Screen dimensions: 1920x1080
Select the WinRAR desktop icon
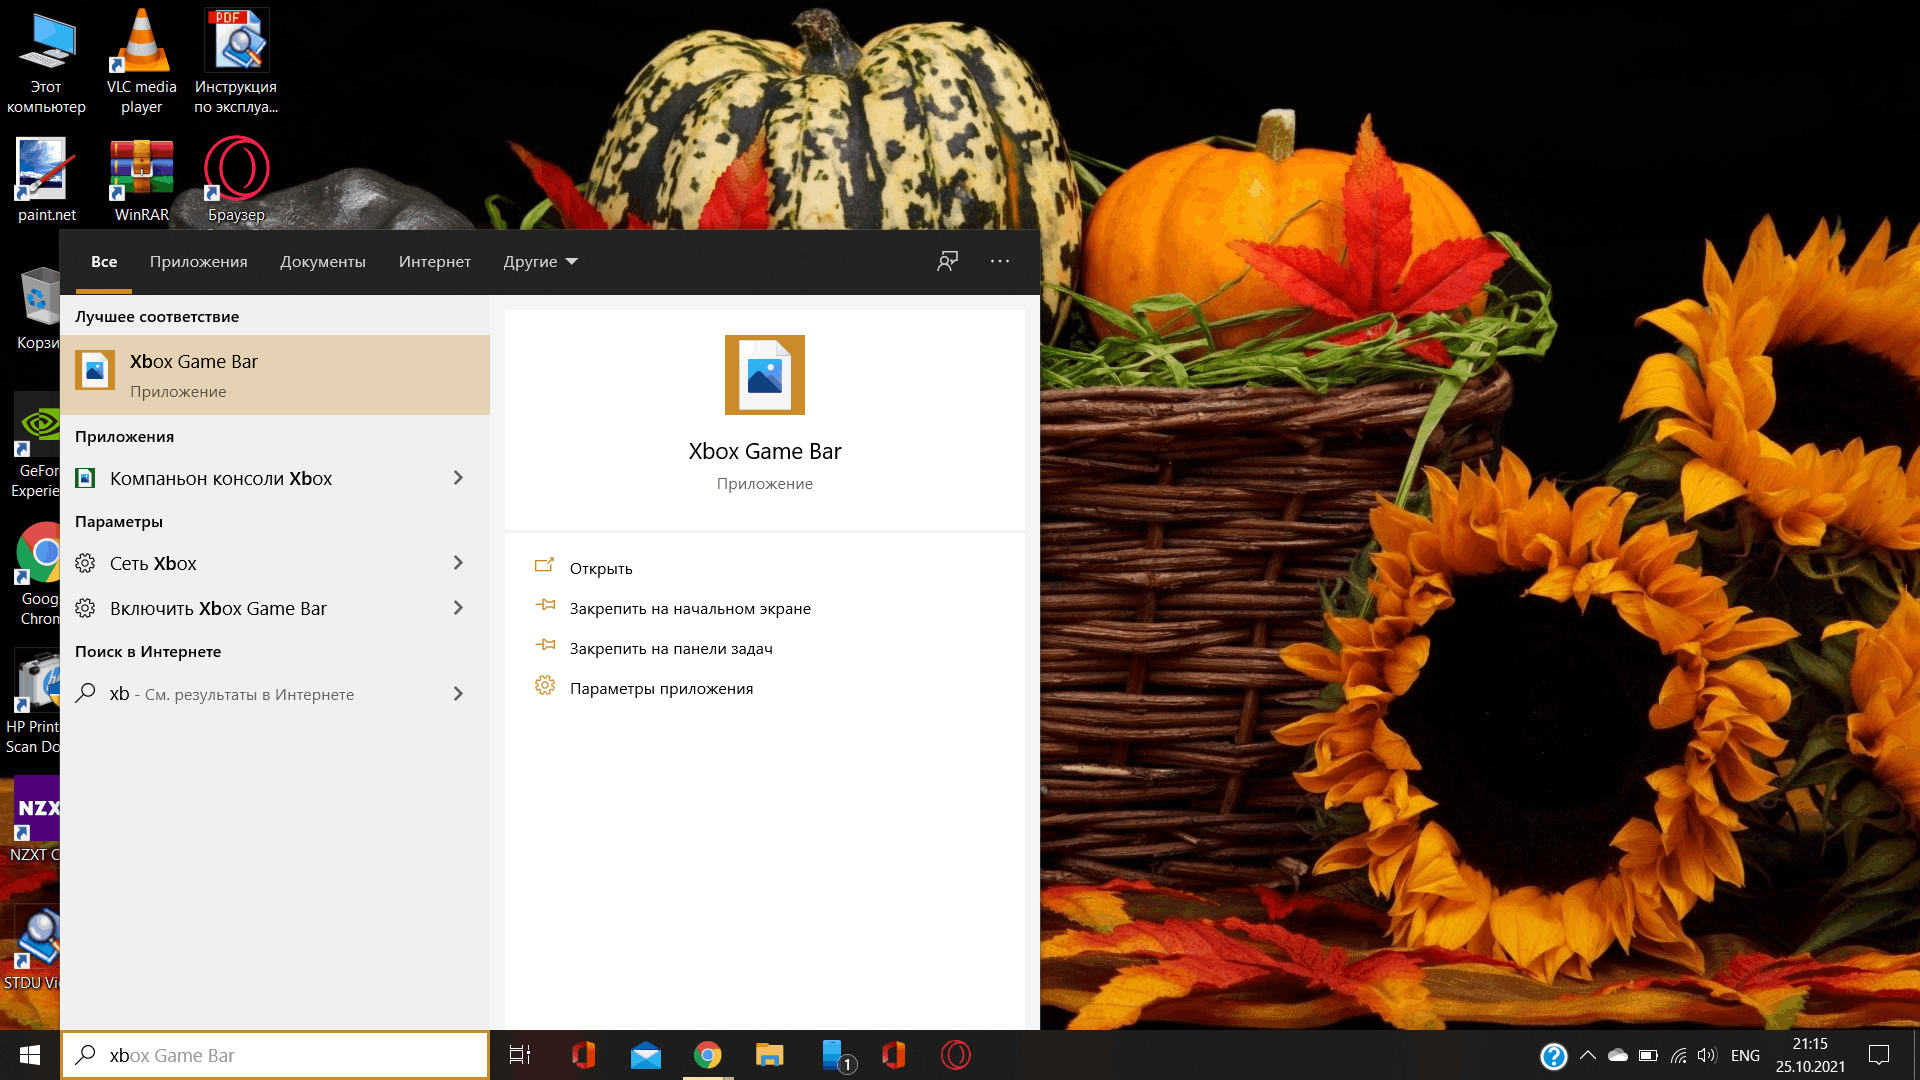point(142,180)
